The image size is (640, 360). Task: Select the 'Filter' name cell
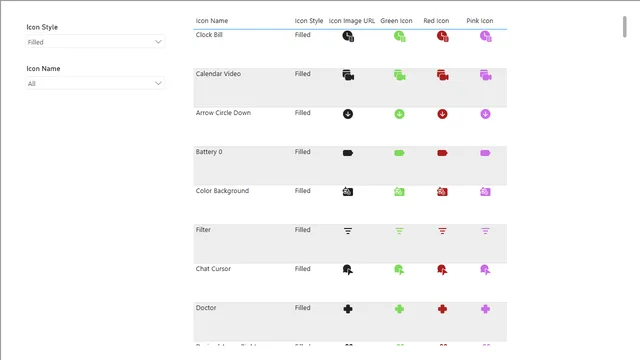click(203, 230)
